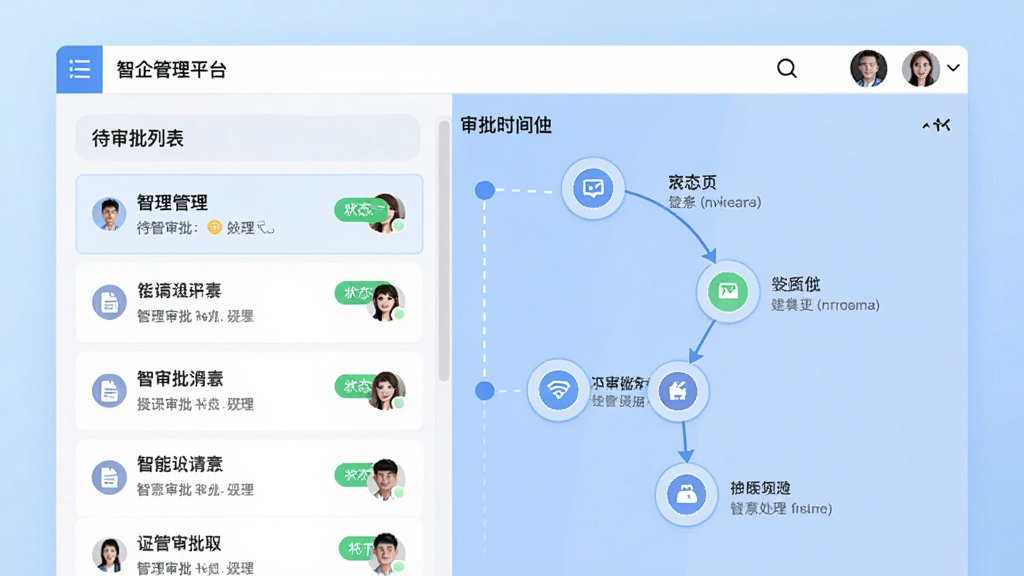
Task: Expand the account dropdown chevron
Action: pos(953,68)
